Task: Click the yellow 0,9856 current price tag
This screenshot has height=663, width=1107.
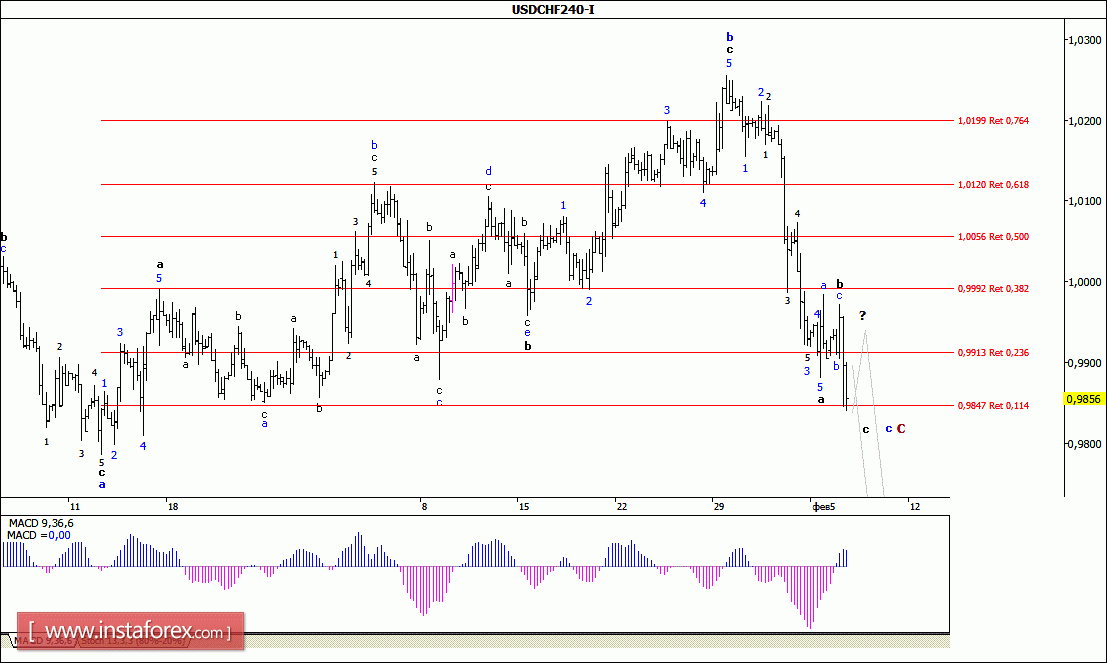Action: 1083,399
